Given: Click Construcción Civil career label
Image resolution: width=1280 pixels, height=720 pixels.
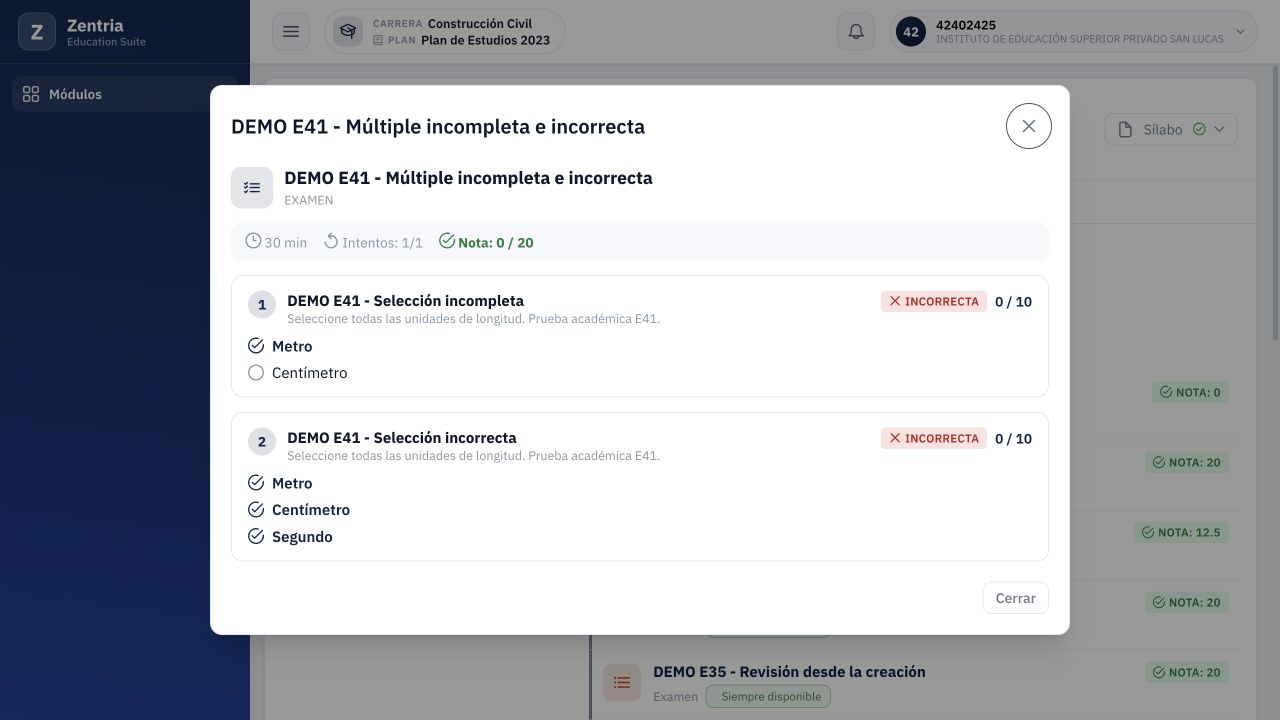Looking at the screenshot, I should [480, 23].
